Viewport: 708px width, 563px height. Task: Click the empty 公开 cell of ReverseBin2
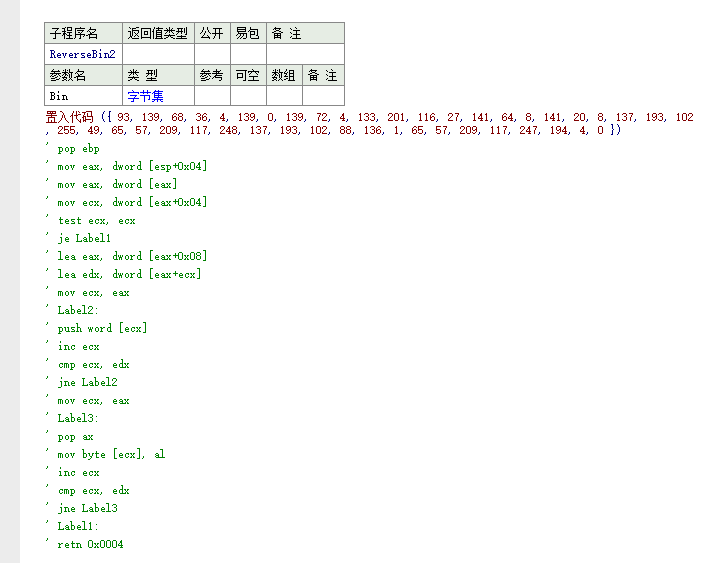click(x=212, y=54)
